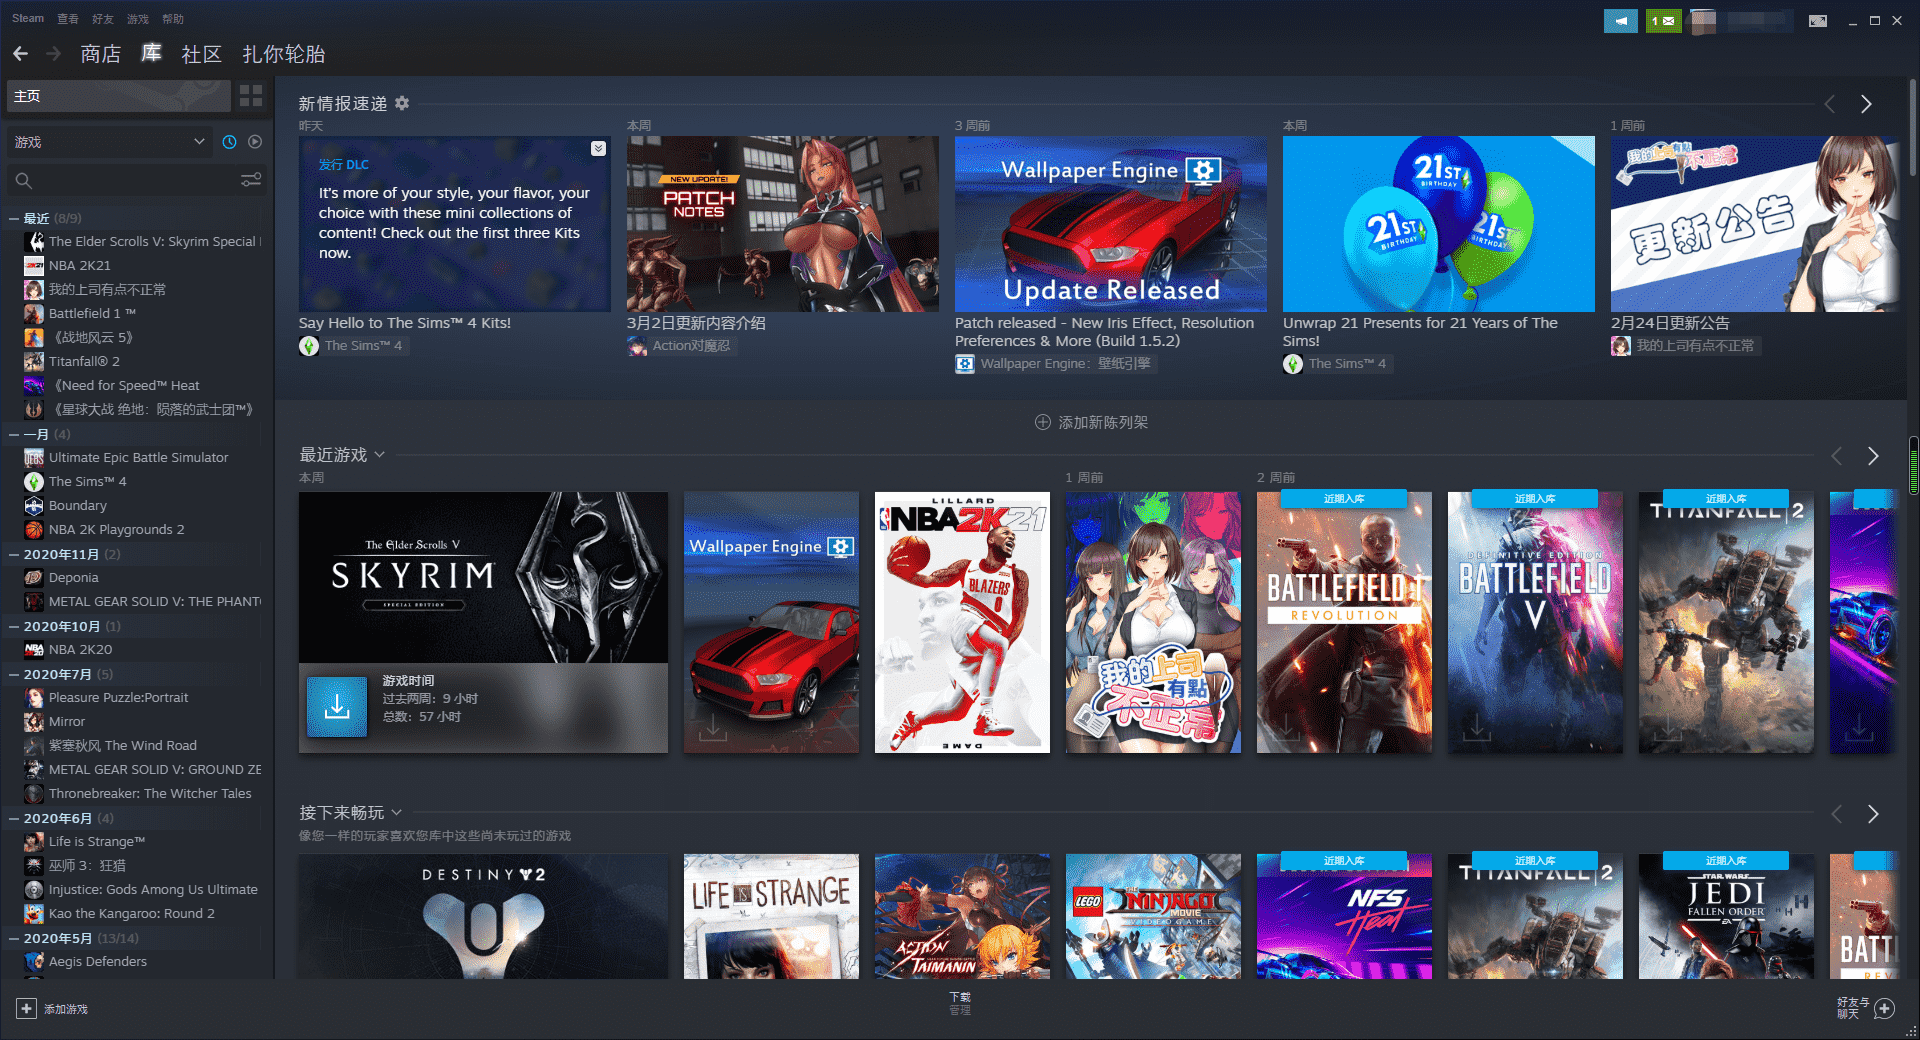1920x1040 pixels.
Task: Add a new shelf
Action: [x=1091, y=422]
